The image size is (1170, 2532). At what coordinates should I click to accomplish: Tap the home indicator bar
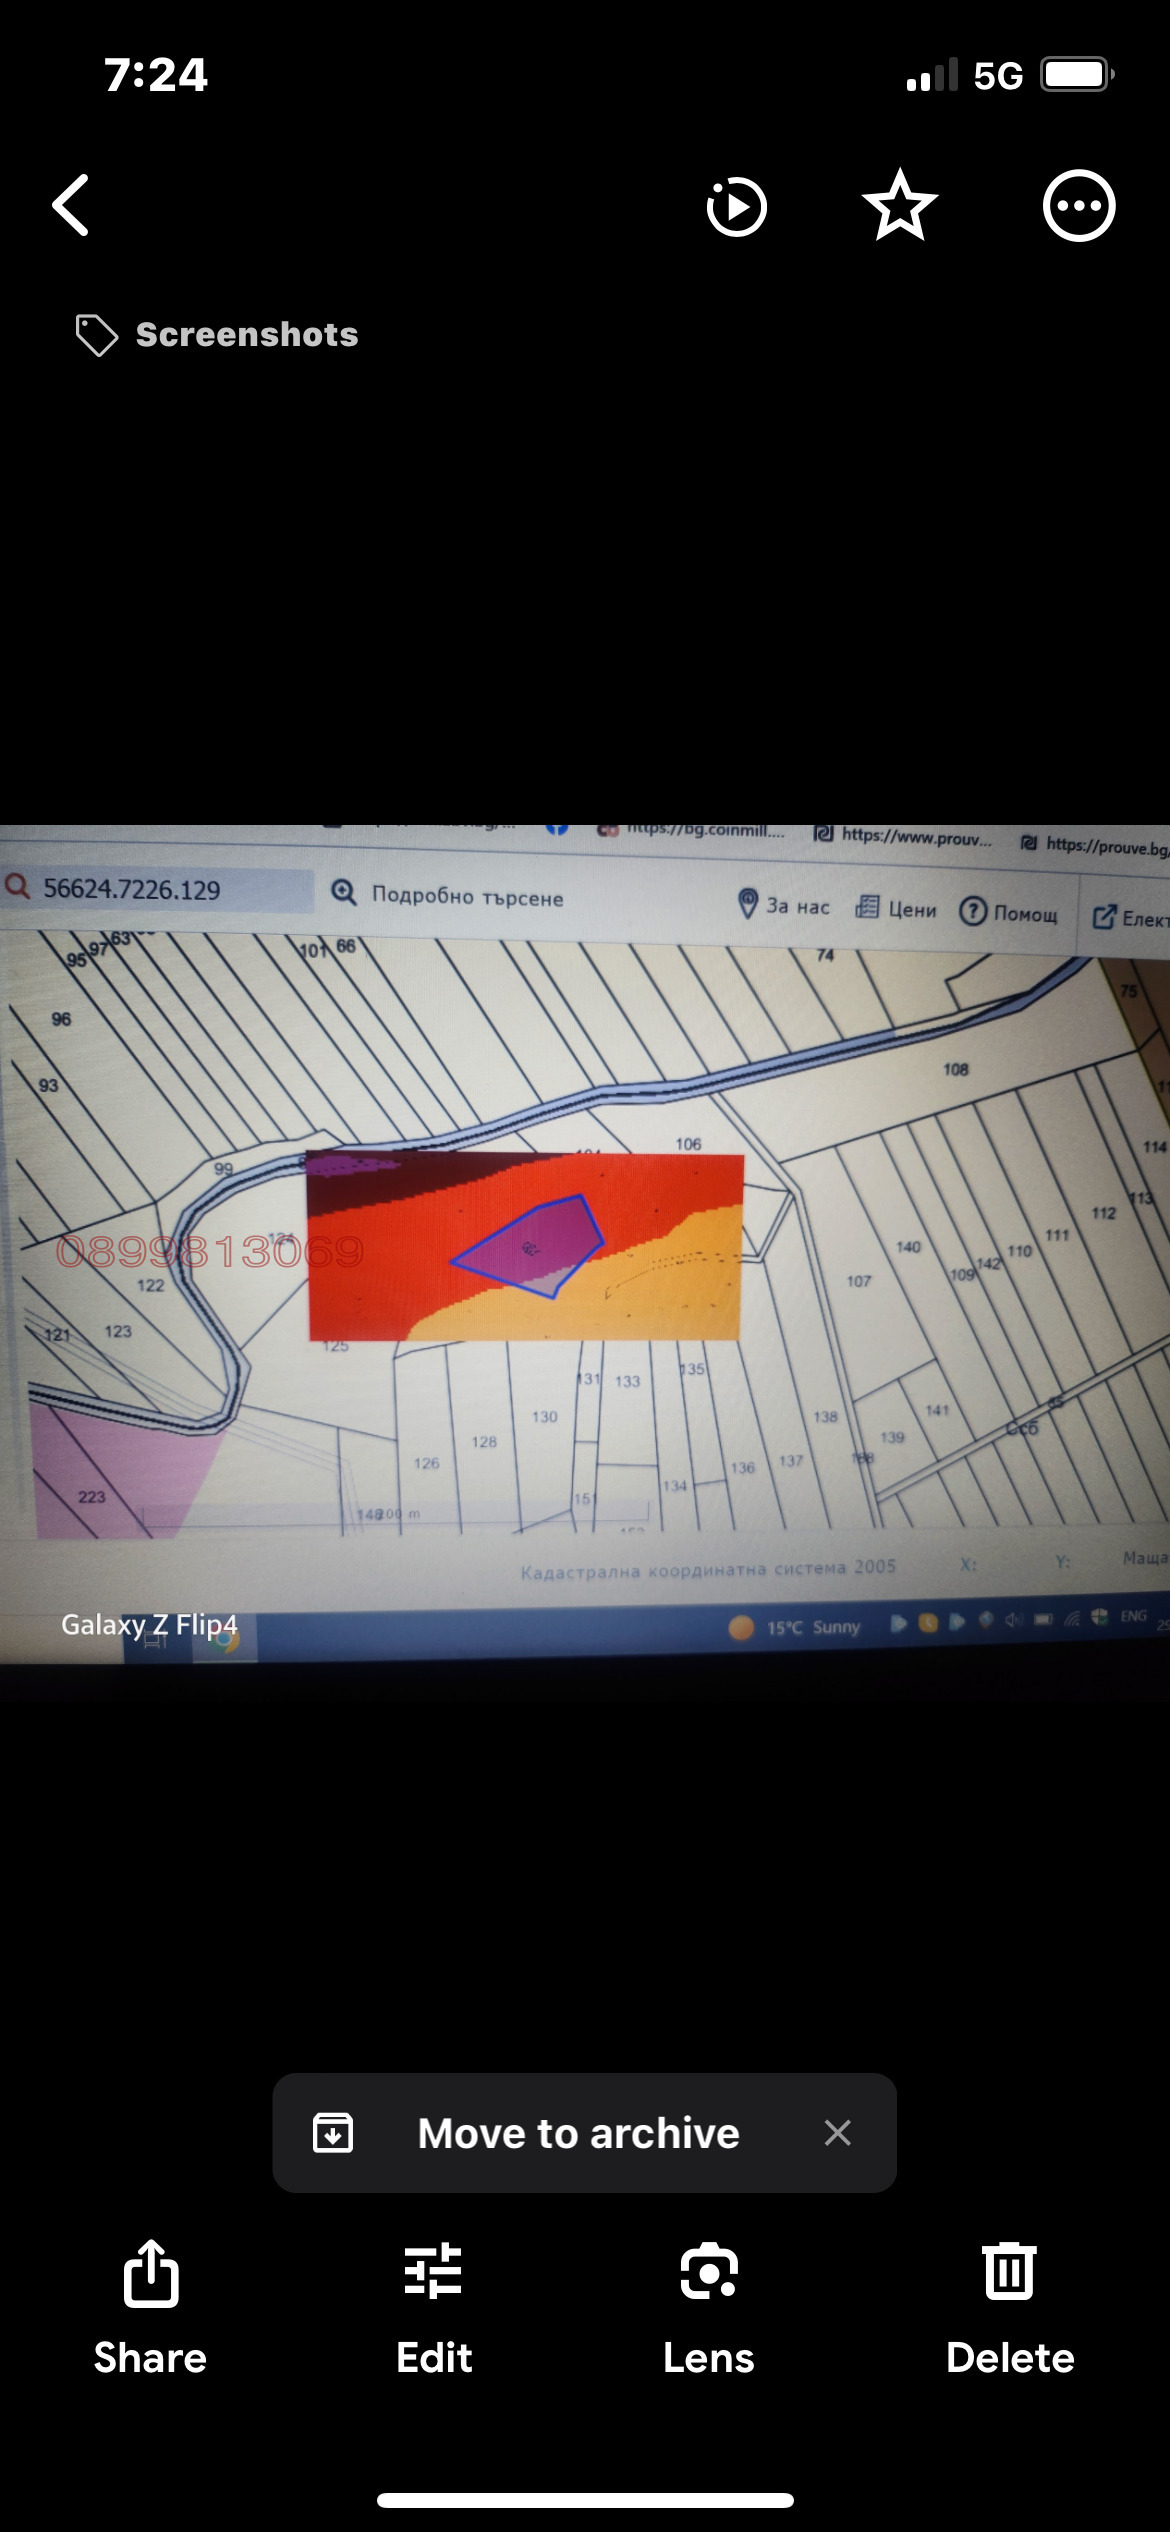585,2500
